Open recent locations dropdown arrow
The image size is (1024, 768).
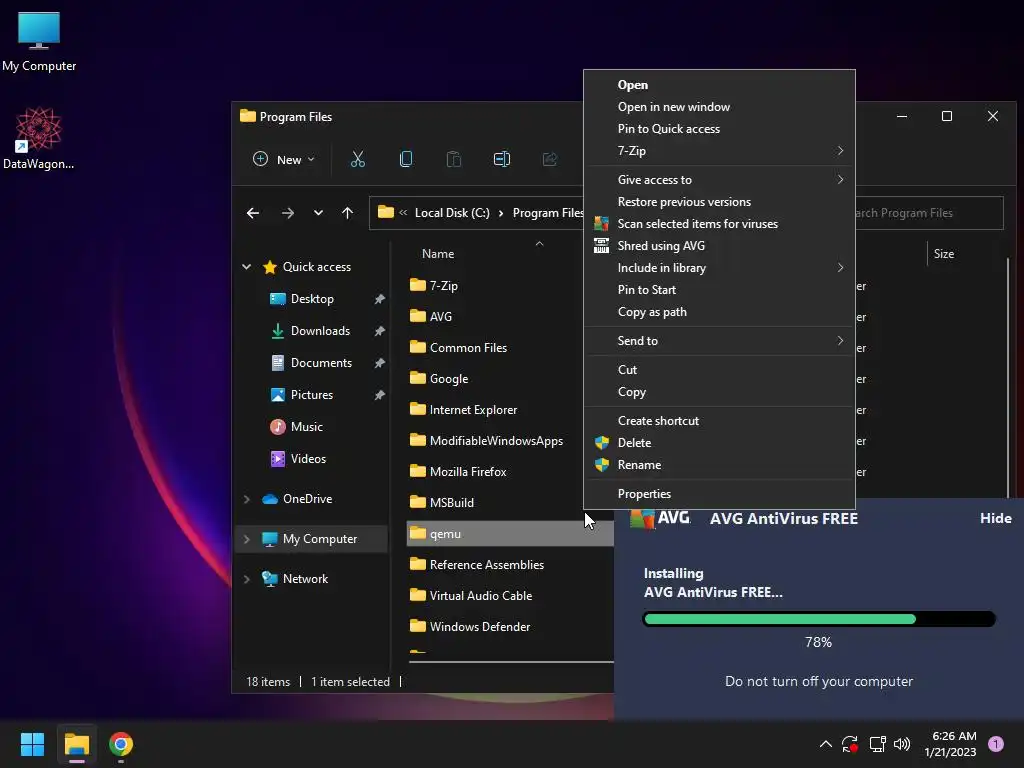318,213
